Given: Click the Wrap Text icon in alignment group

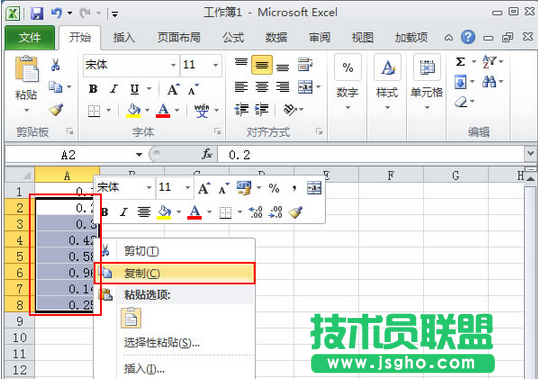Looking at the screenshot, I should (x=305, y=64).
